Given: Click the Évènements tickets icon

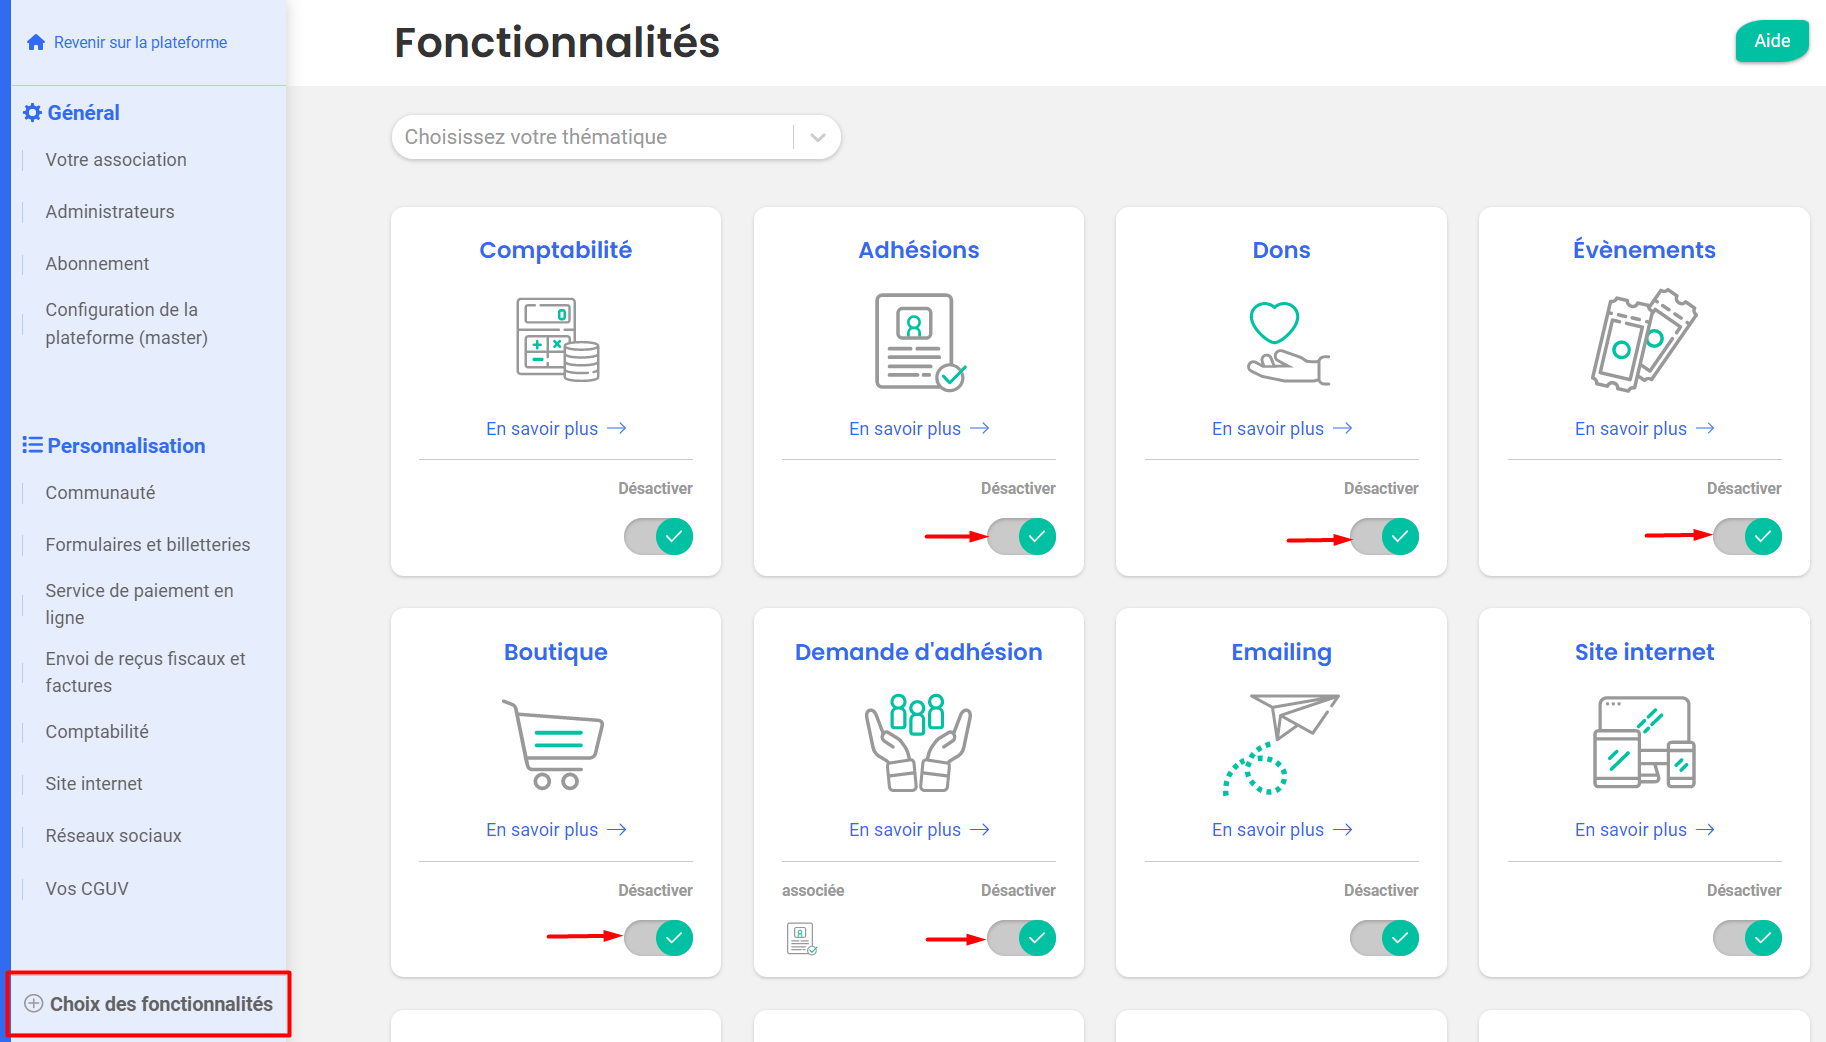Looking at the screenshot, I should click(1644, 340).
